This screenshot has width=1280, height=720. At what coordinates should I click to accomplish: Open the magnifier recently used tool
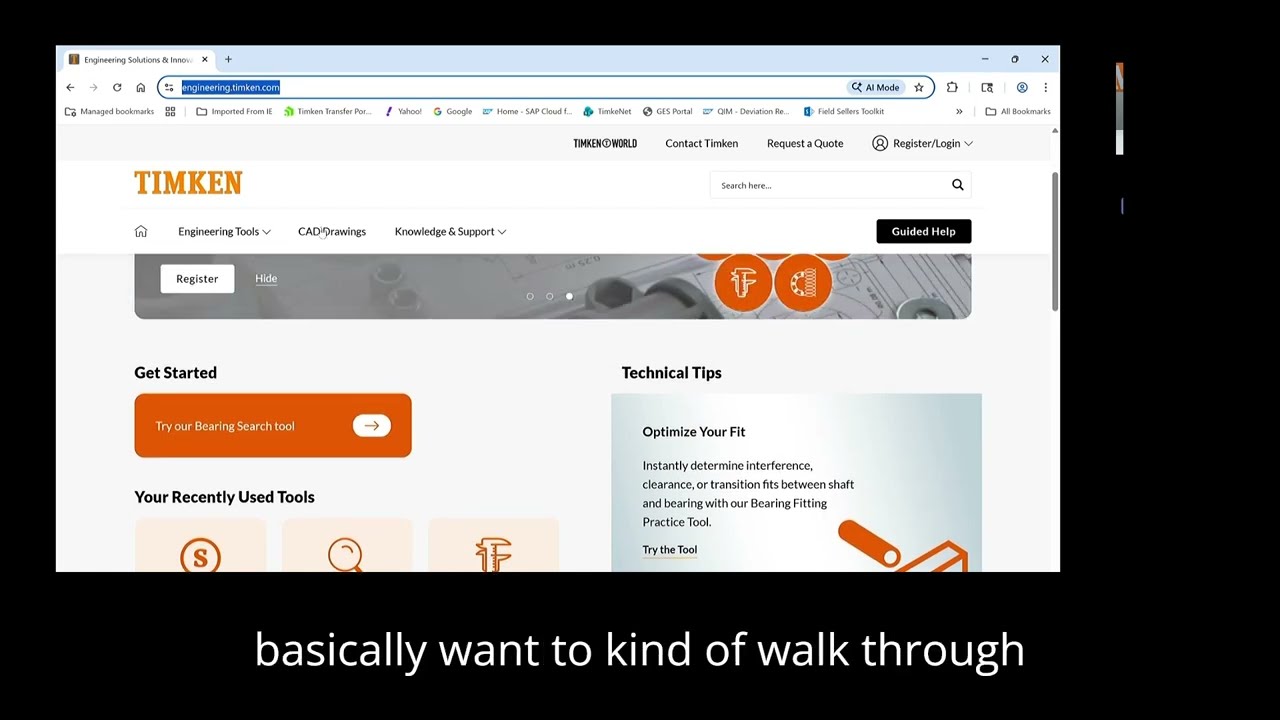345,554
